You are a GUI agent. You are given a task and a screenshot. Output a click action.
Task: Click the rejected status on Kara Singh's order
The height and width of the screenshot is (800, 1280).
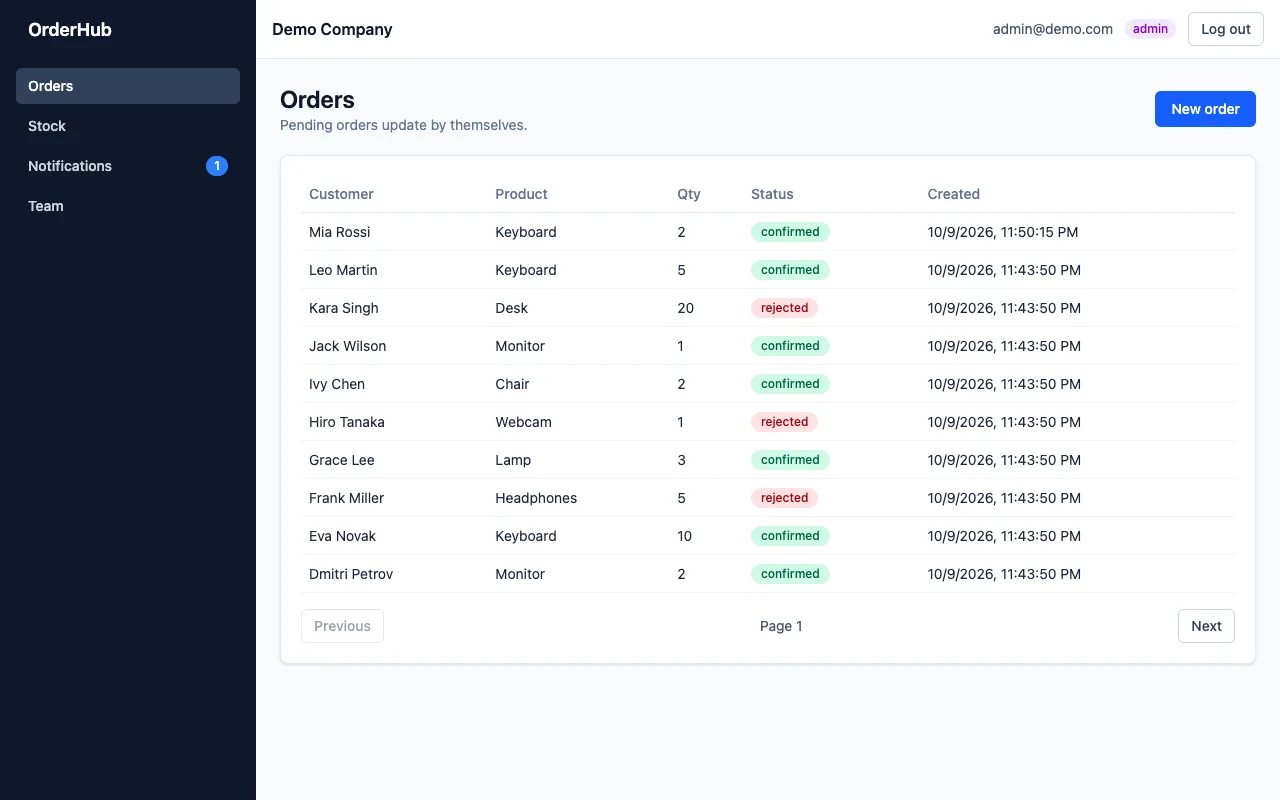[x=784, y=308]
